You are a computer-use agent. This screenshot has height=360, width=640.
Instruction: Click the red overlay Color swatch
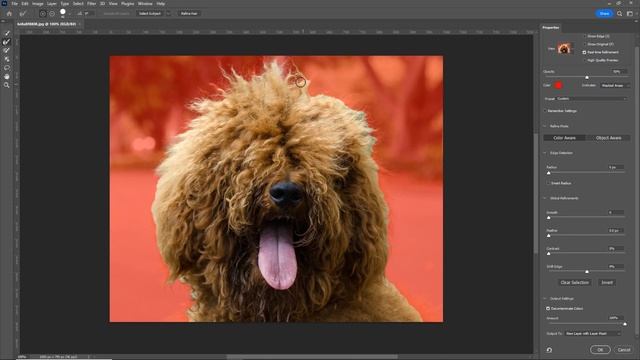point(558,85)
